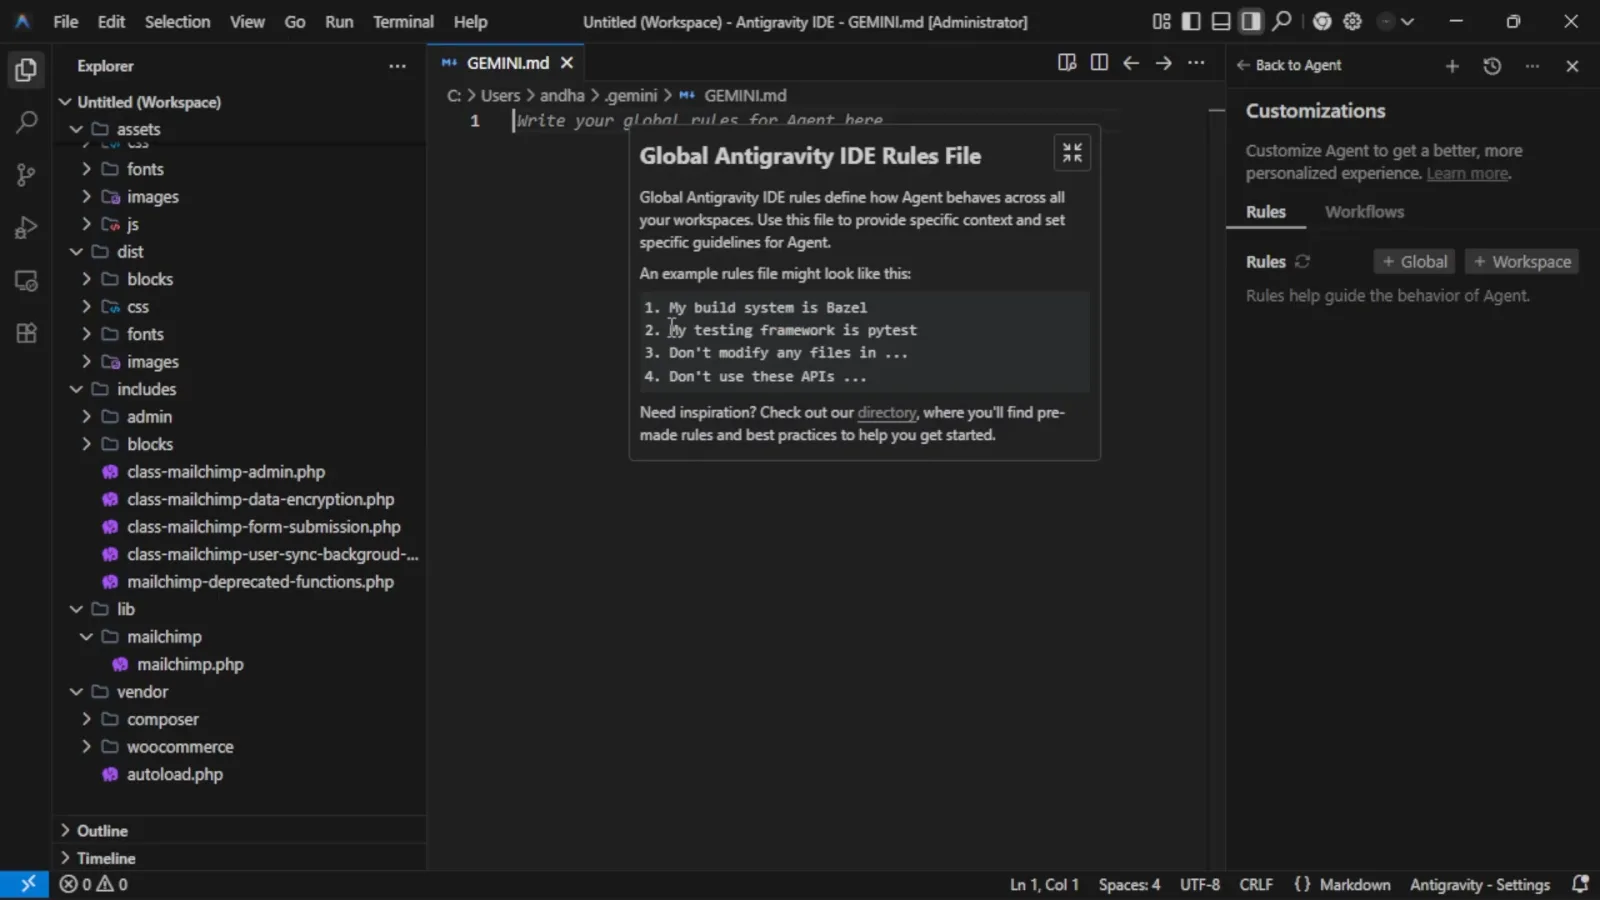The width and height of the screenshot is (1600, 900).
Task: Open the browser icon in title bar
Action: pos(1322,21)
